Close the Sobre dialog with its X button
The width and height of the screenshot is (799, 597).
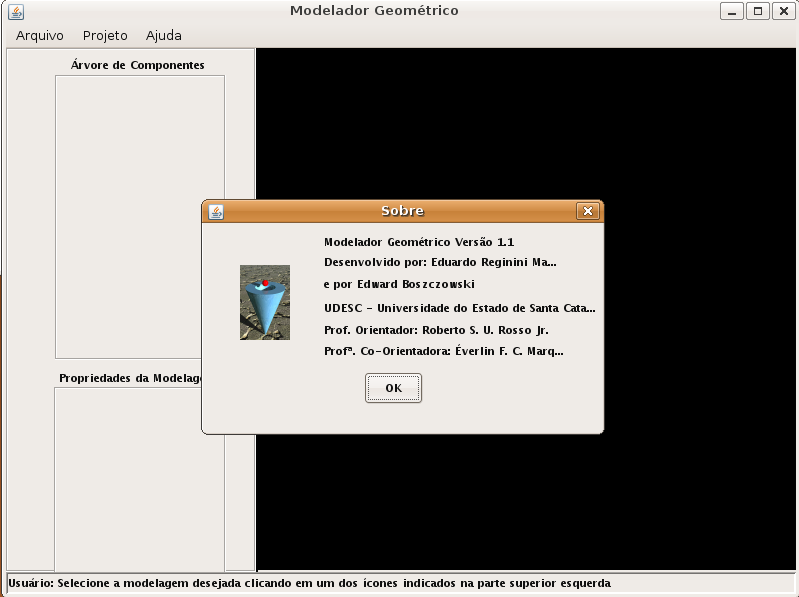point(587,211)
